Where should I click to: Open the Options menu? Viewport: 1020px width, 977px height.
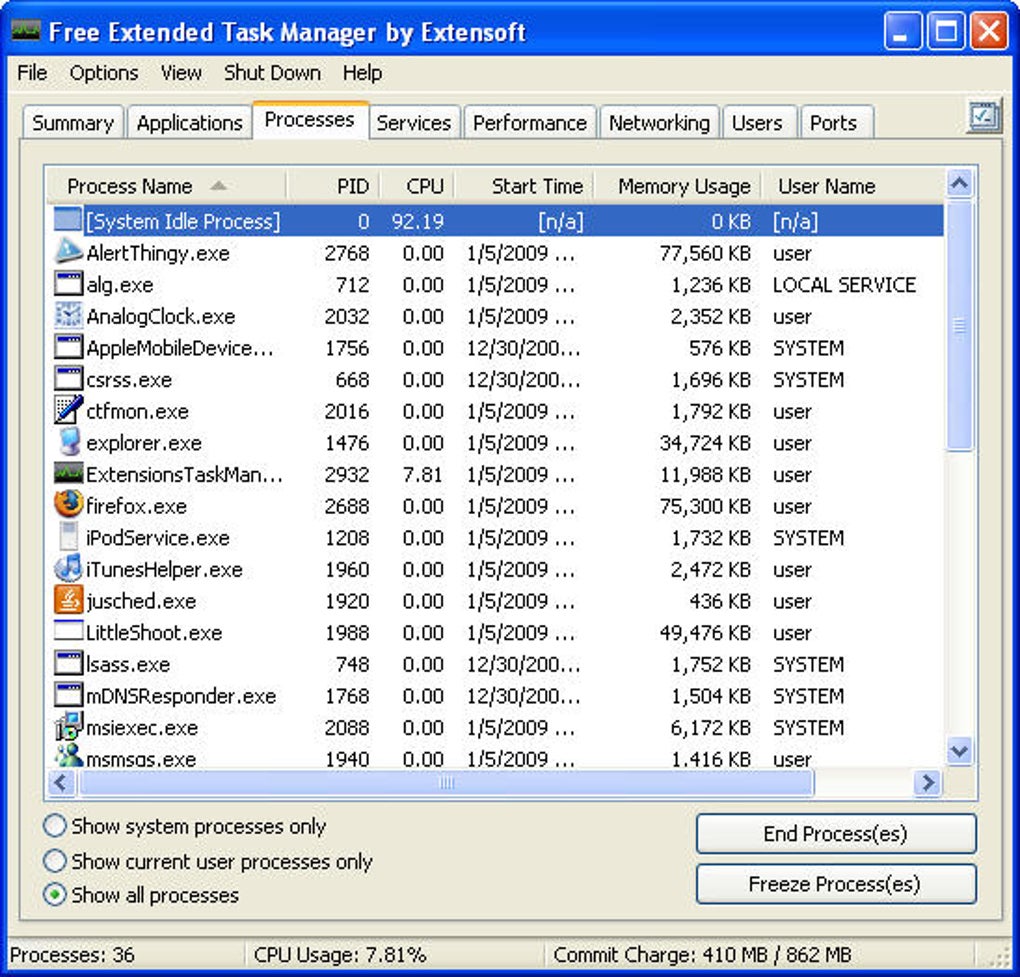(104, 73)
